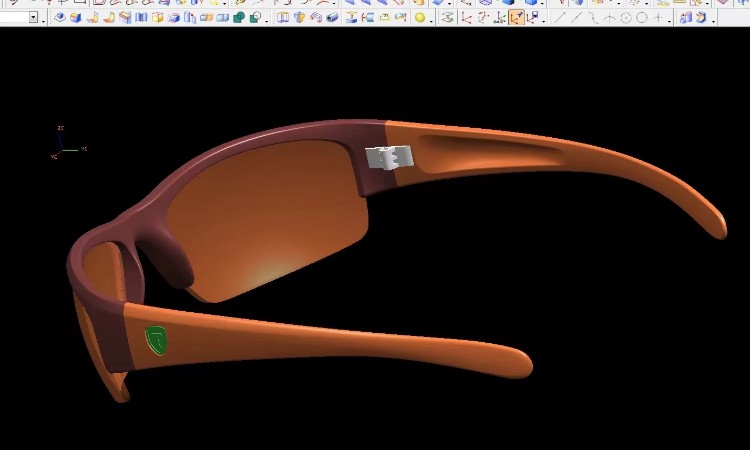This screenshot has width=750, height=450.
Task: Choose the plus-shaped point tool
Action: (657, 17)
